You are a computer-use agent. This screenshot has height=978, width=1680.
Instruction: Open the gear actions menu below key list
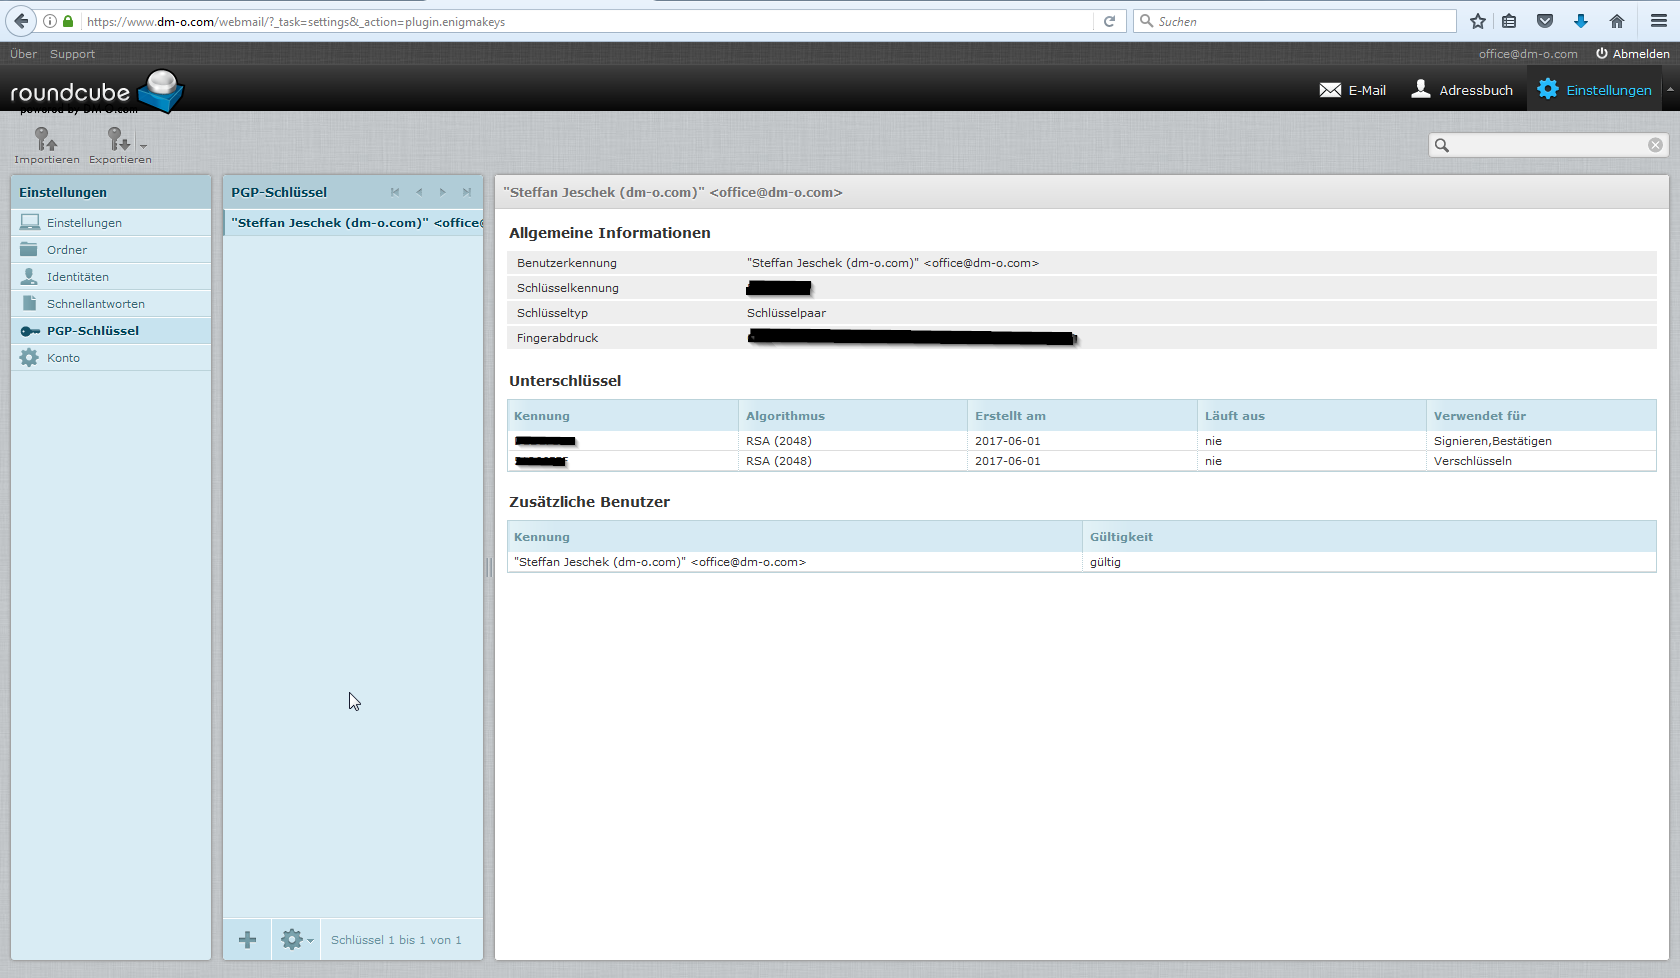pos(296,940)
